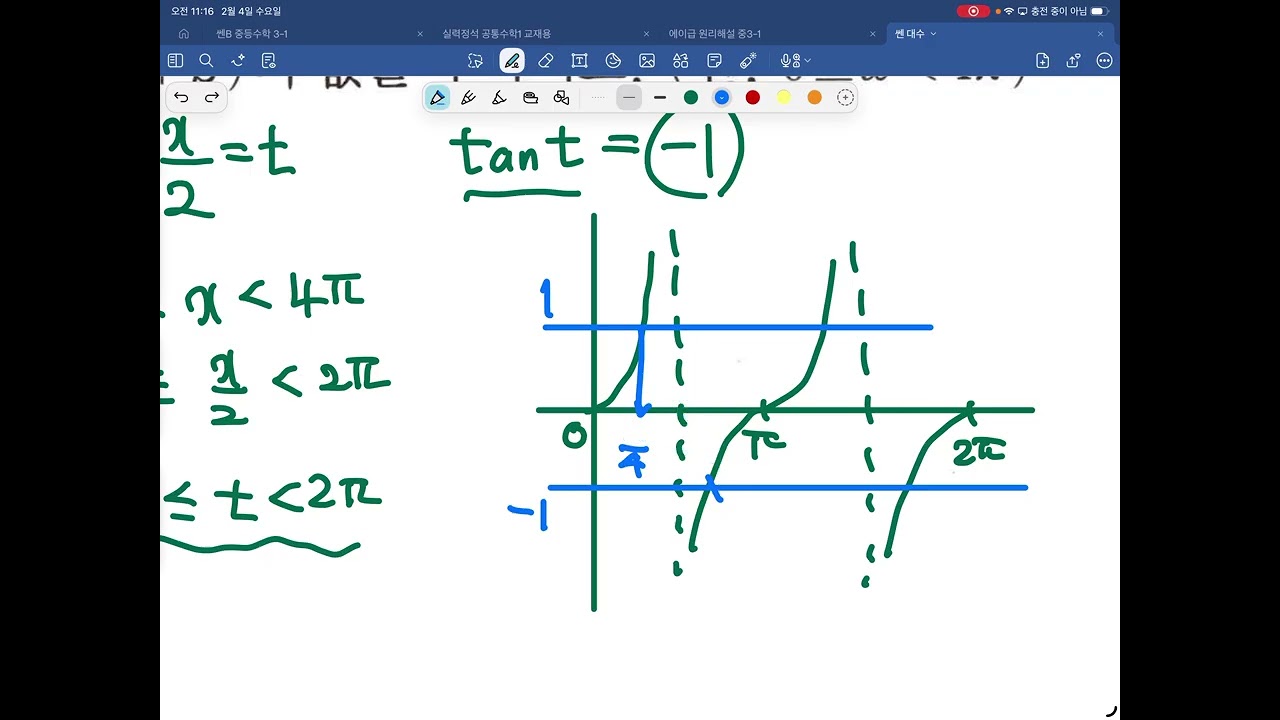The image size is (1280, 720).
Task: Close the 에이급 원리해설 중3-1 tab
Action: (x=873, y=33)
